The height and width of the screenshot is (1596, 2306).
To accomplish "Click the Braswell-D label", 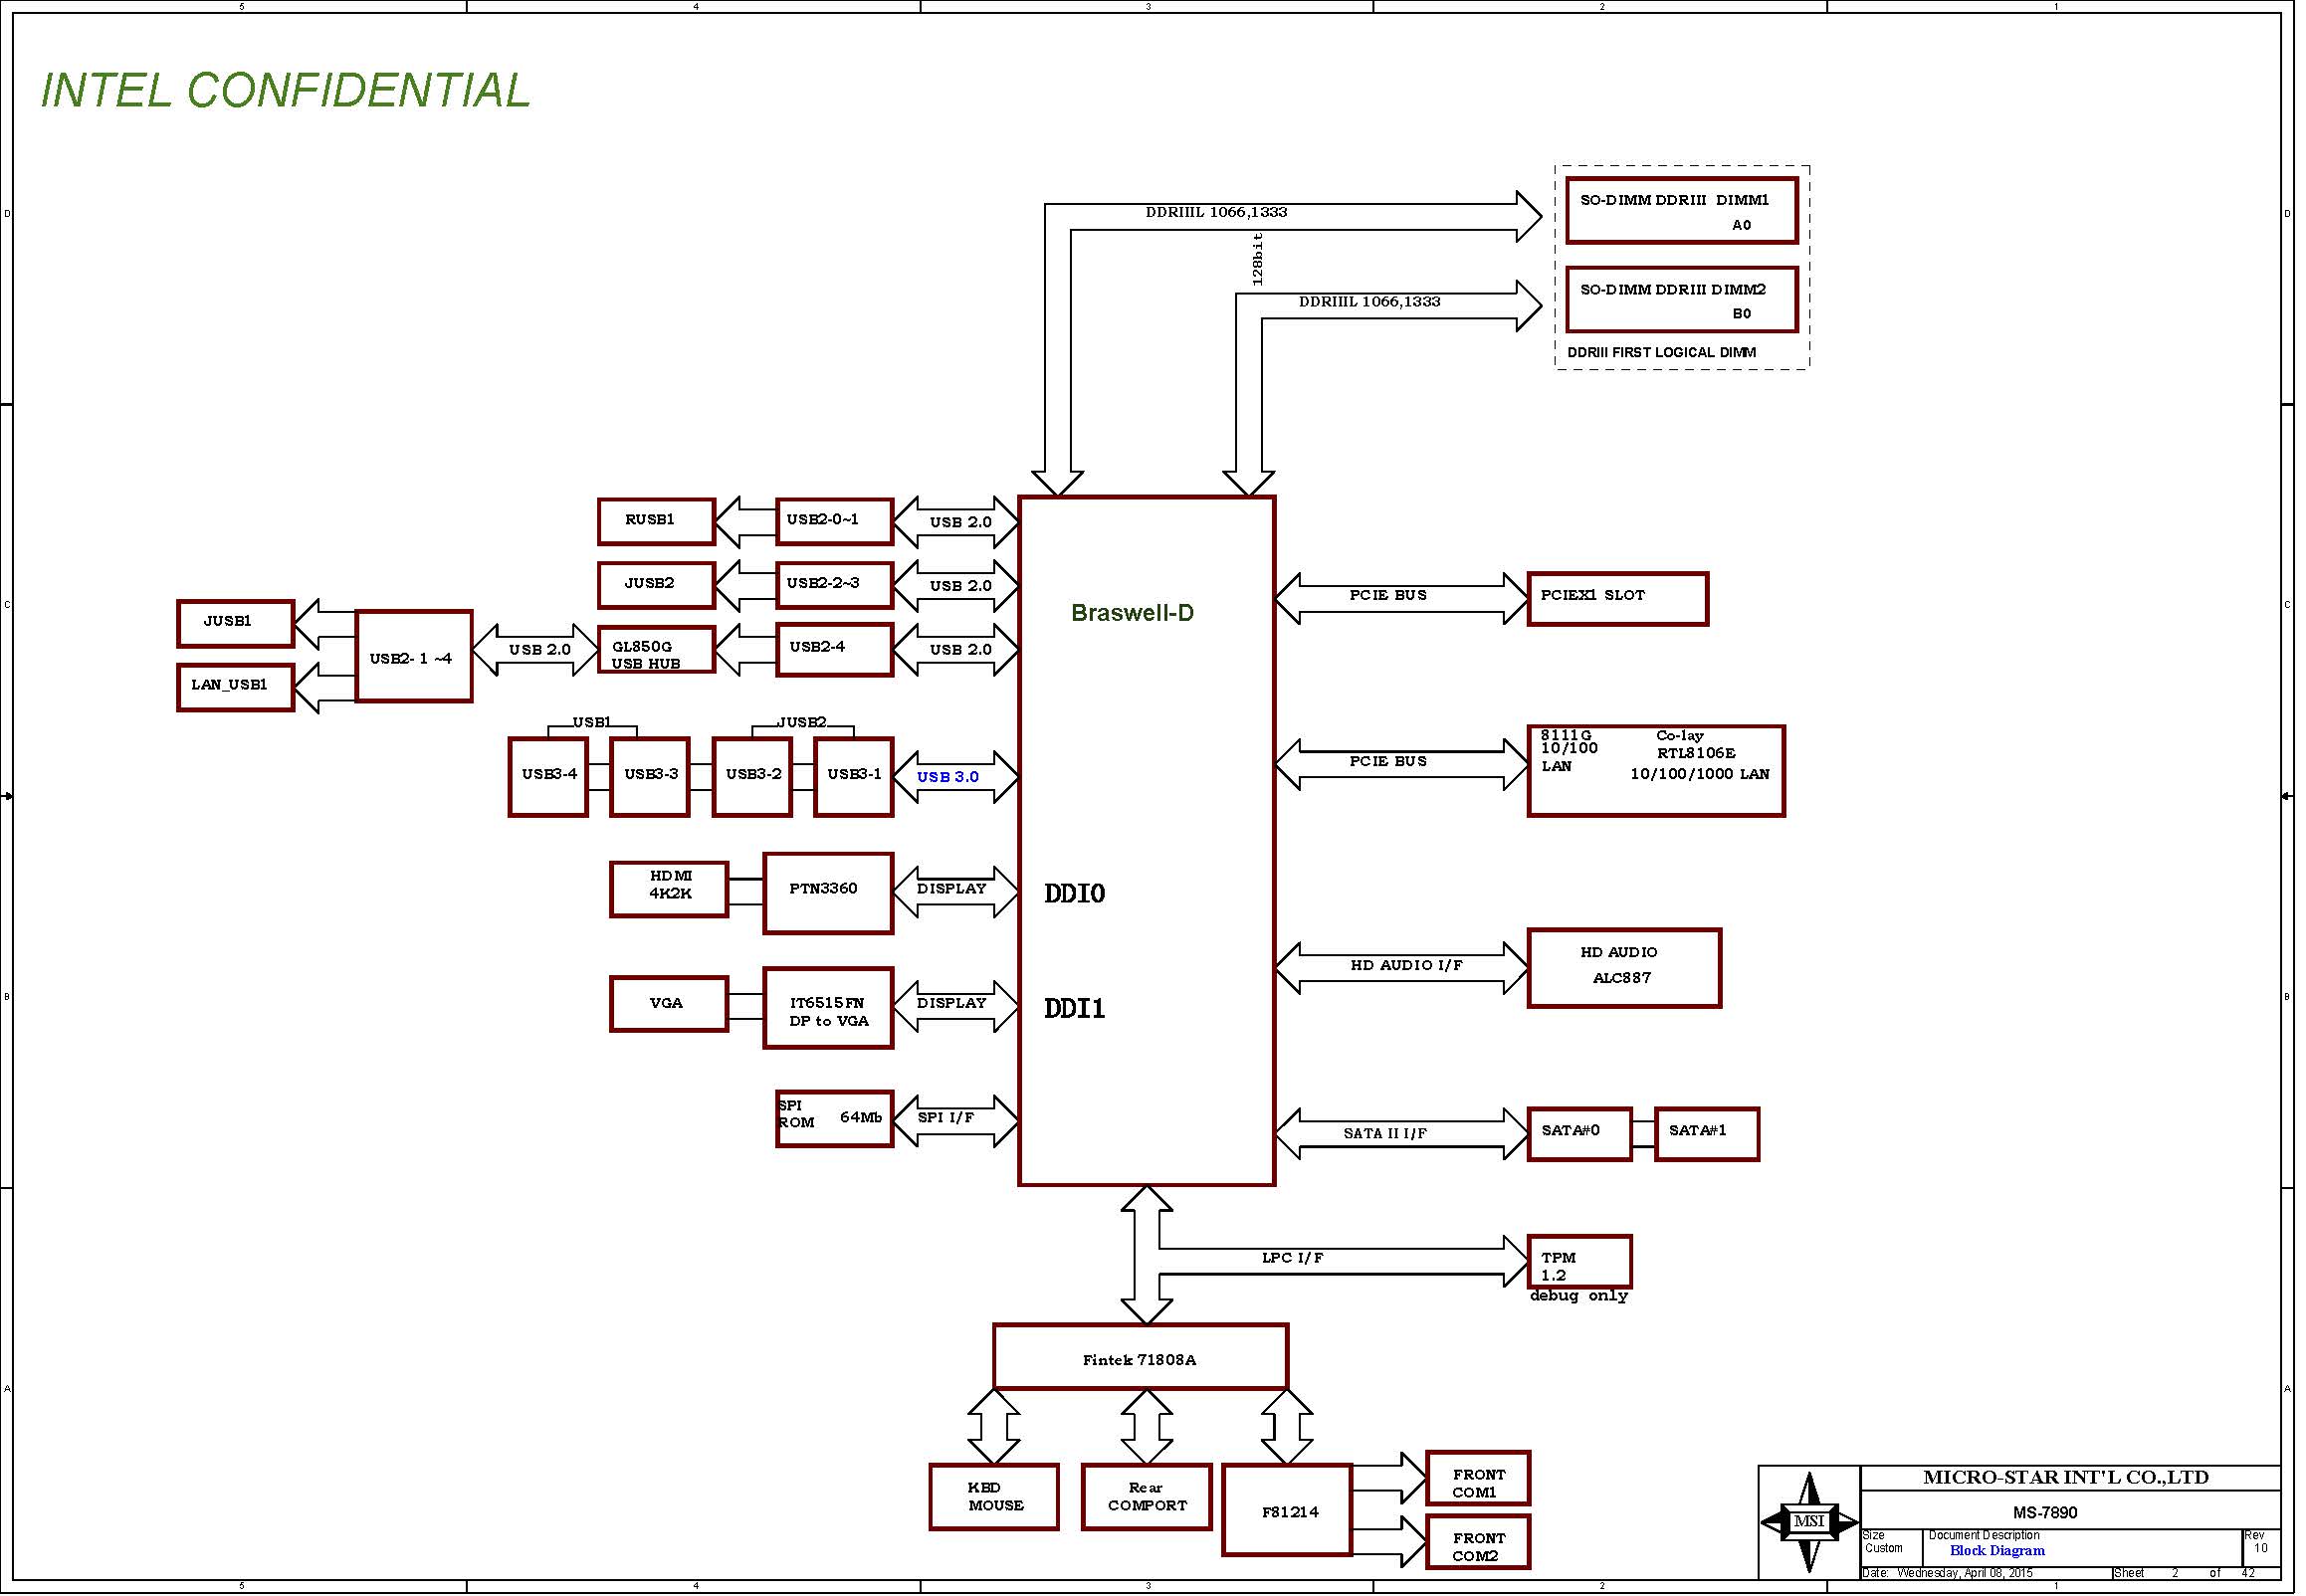I will coord(1132,613).
